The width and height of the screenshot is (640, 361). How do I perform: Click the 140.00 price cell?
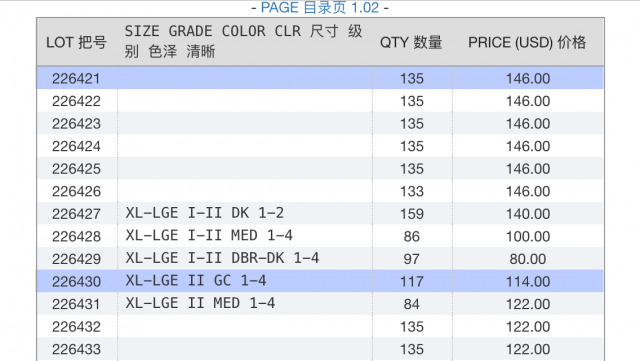[528, 214]
